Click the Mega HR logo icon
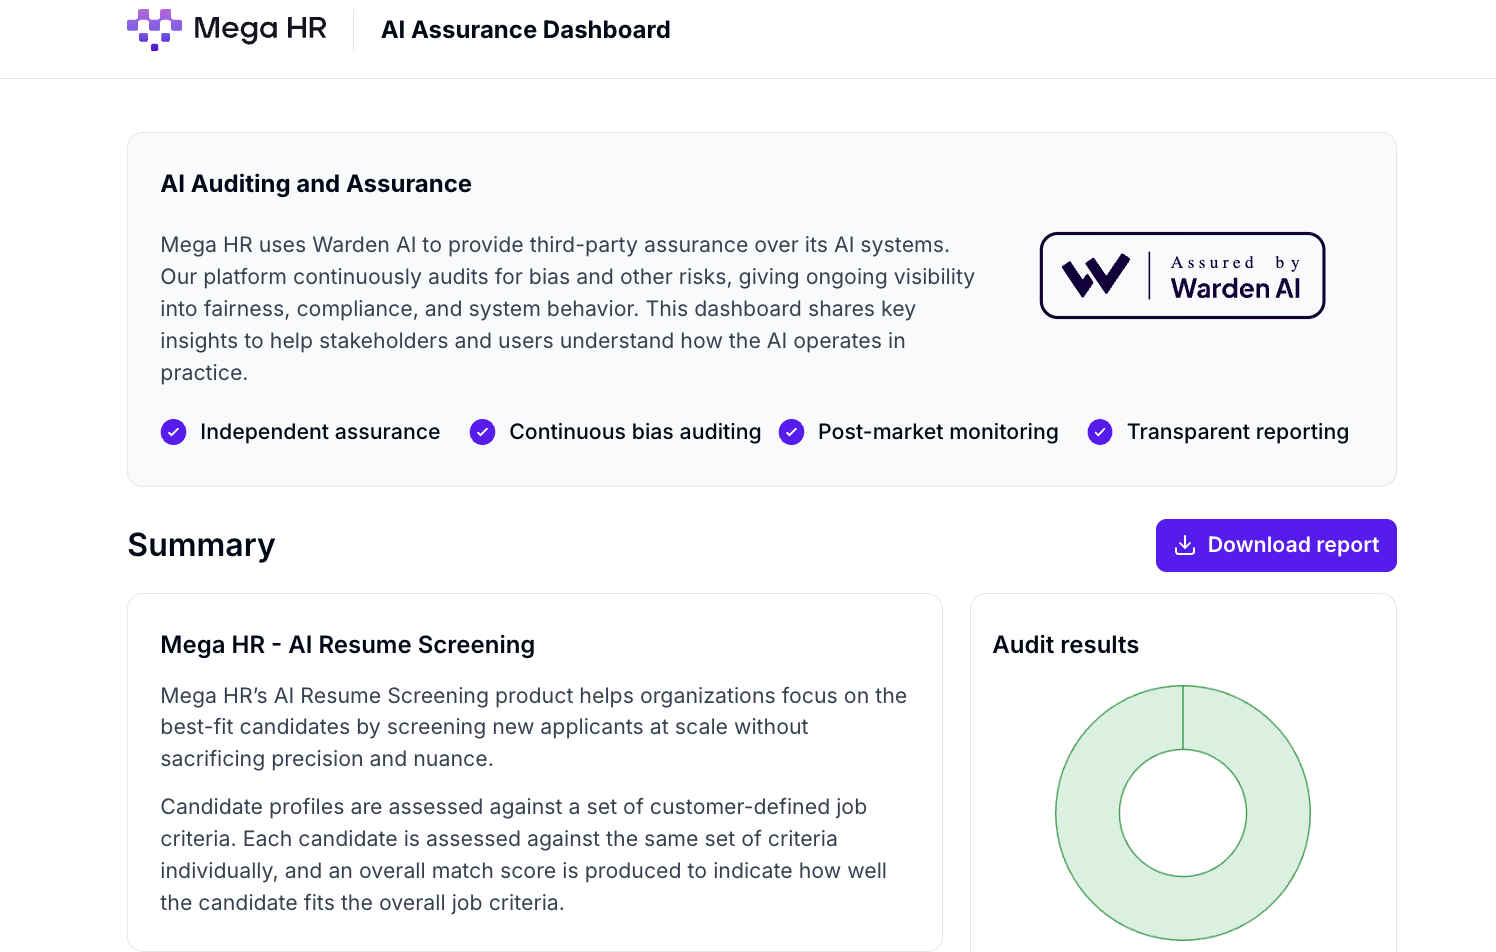This screenshot has height=952, width=1496. [x=154, y=29]
